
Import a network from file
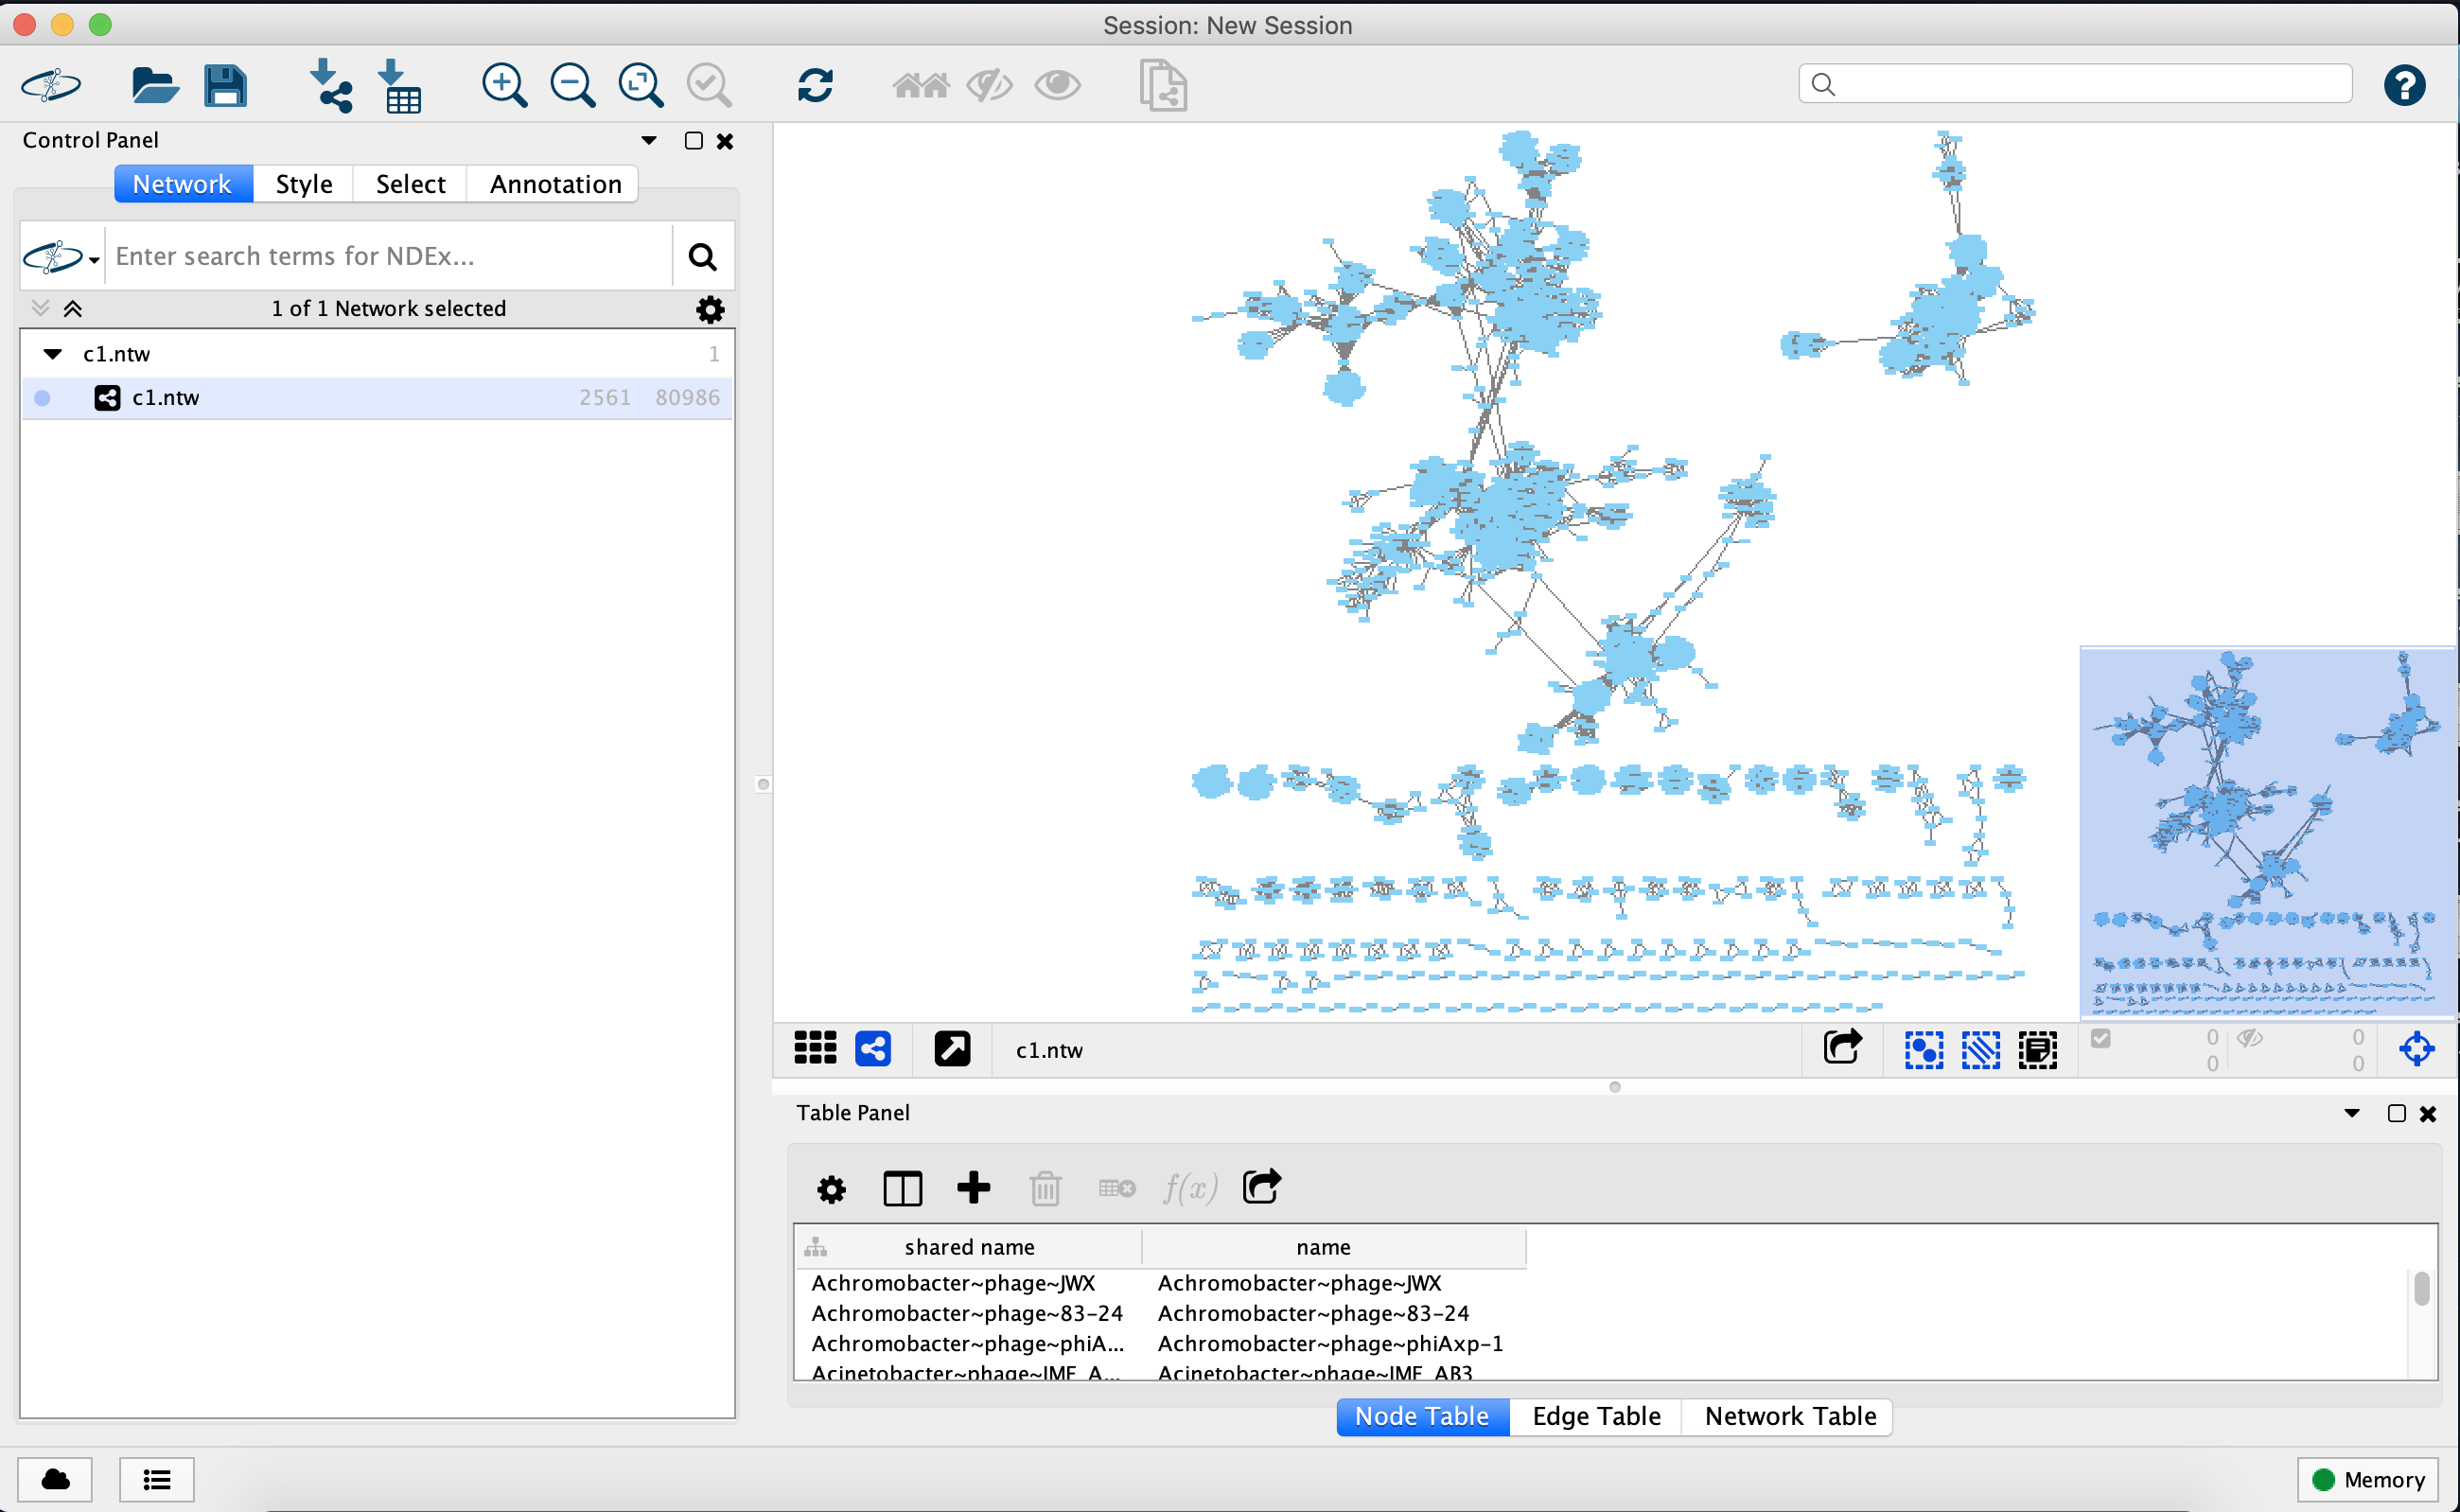(x=330, y=85)
